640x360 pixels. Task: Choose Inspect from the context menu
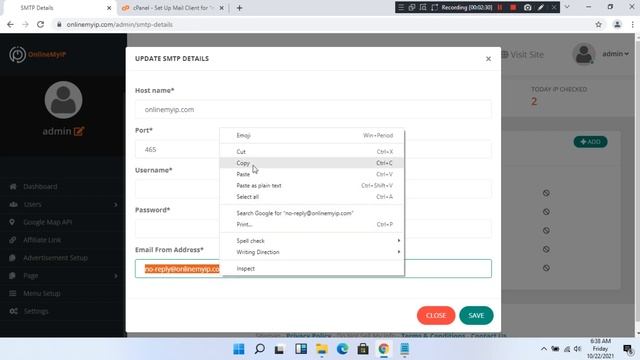click(x=312, y=269)
